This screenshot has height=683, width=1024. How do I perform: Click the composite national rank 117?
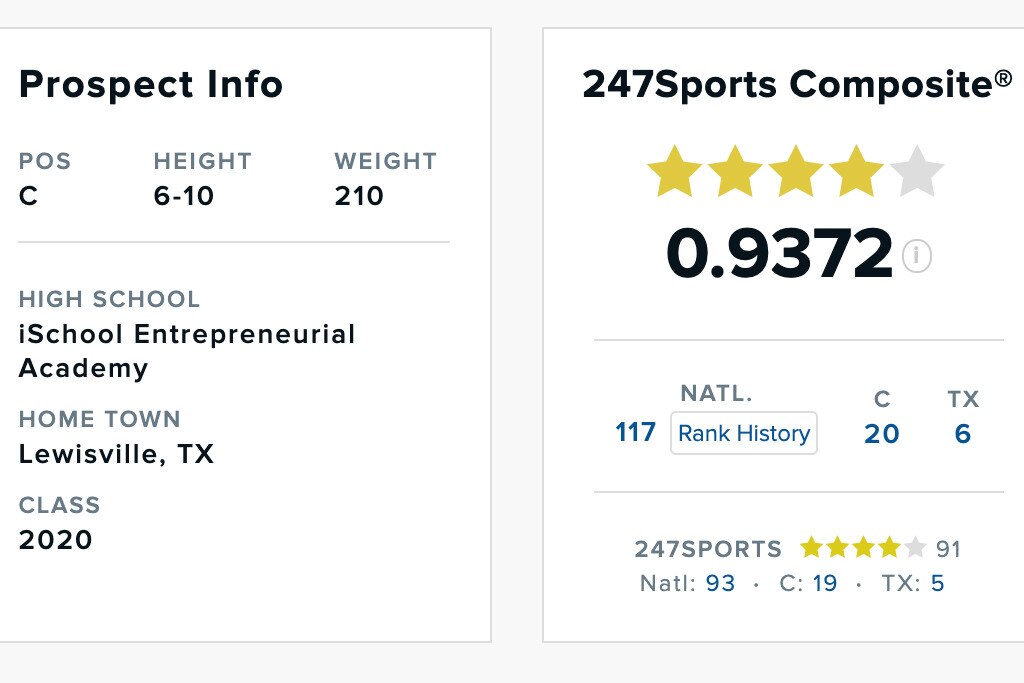tap(635, 433)
